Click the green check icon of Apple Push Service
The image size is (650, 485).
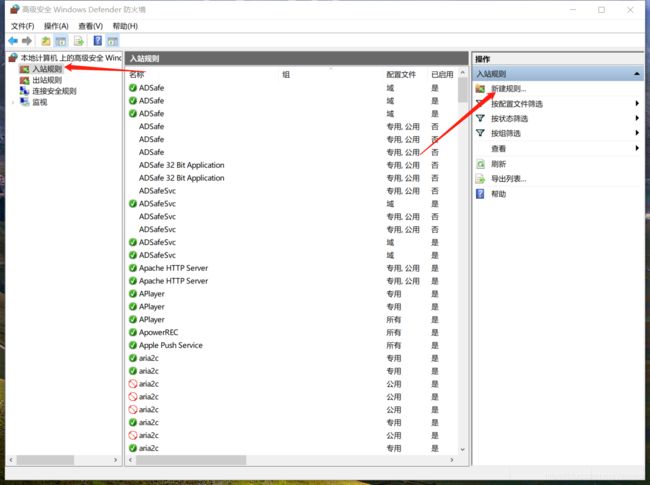click(133, 345)
